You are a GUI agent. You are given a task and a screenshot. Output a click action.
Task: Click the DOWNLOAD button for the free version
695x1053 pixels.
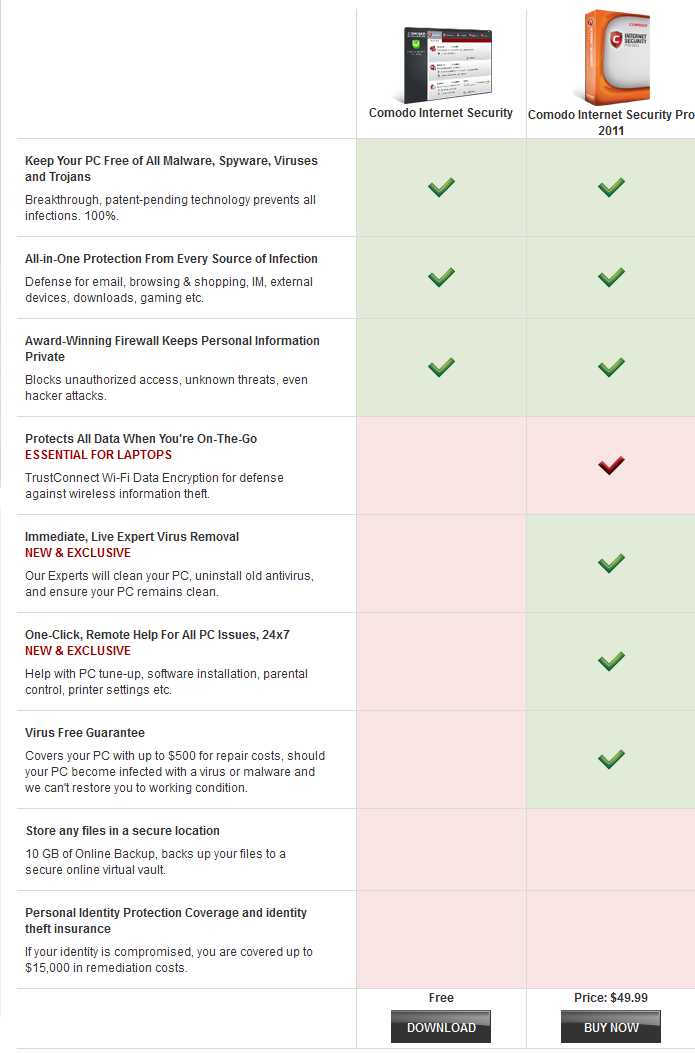point(441,1027)
